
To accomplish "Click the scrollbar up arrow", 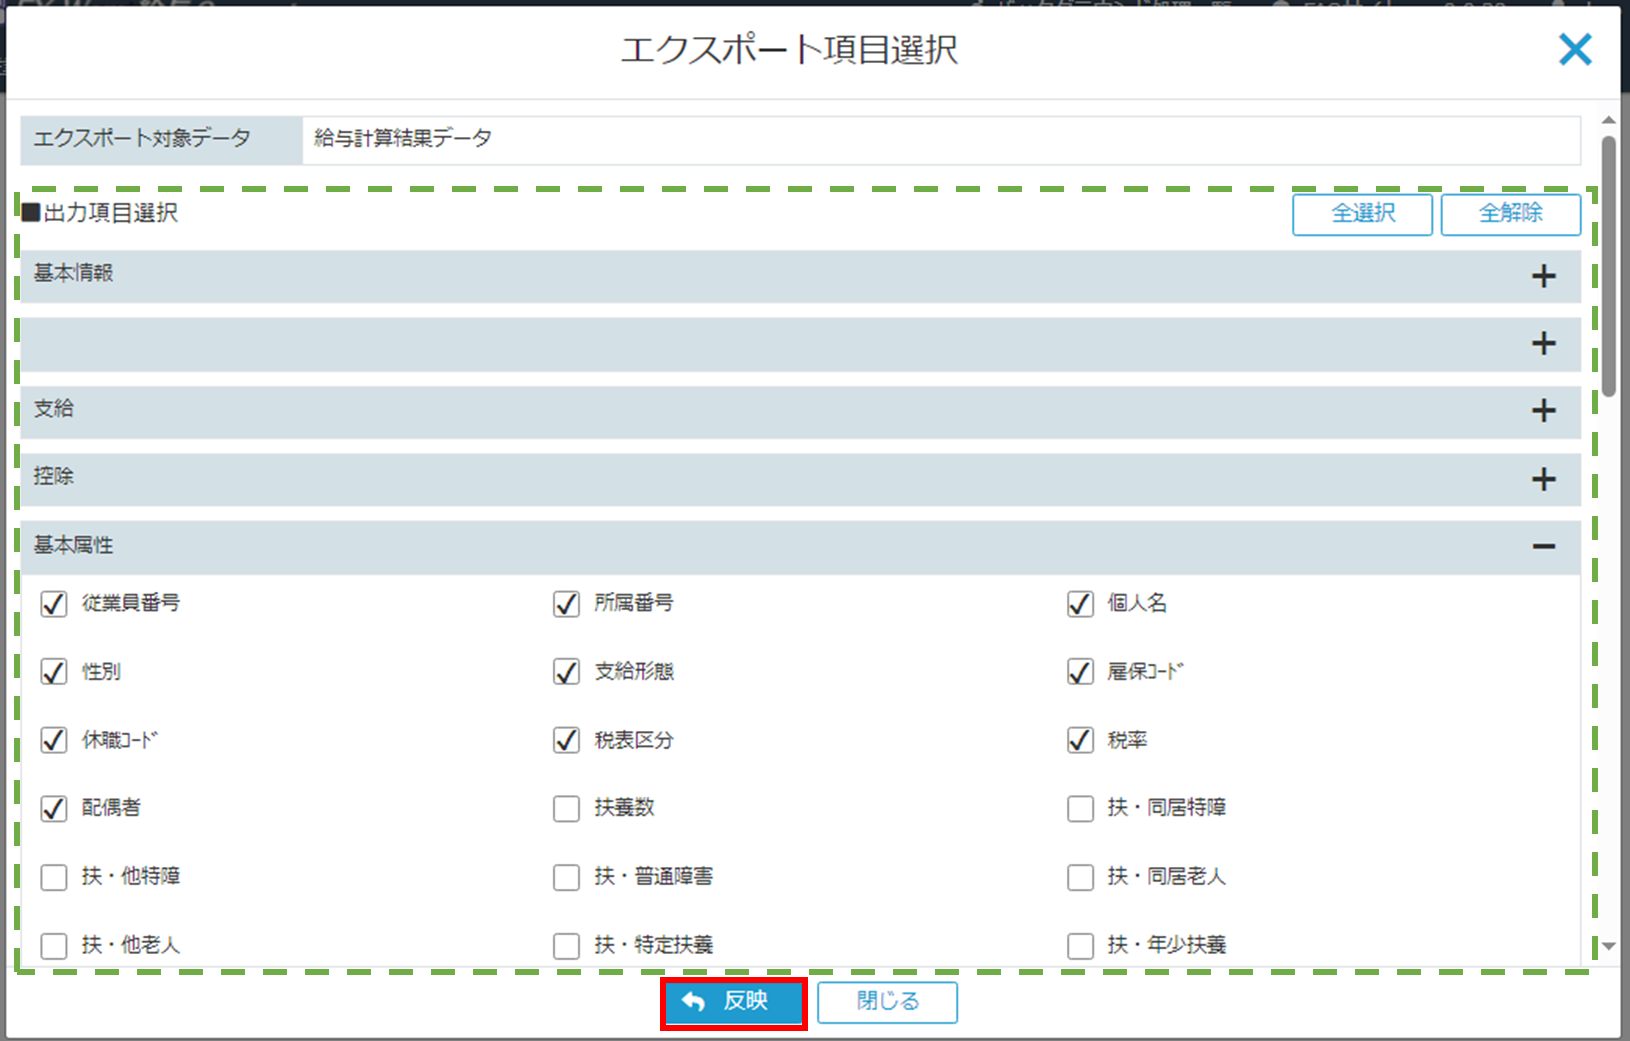I will 1608,121.
